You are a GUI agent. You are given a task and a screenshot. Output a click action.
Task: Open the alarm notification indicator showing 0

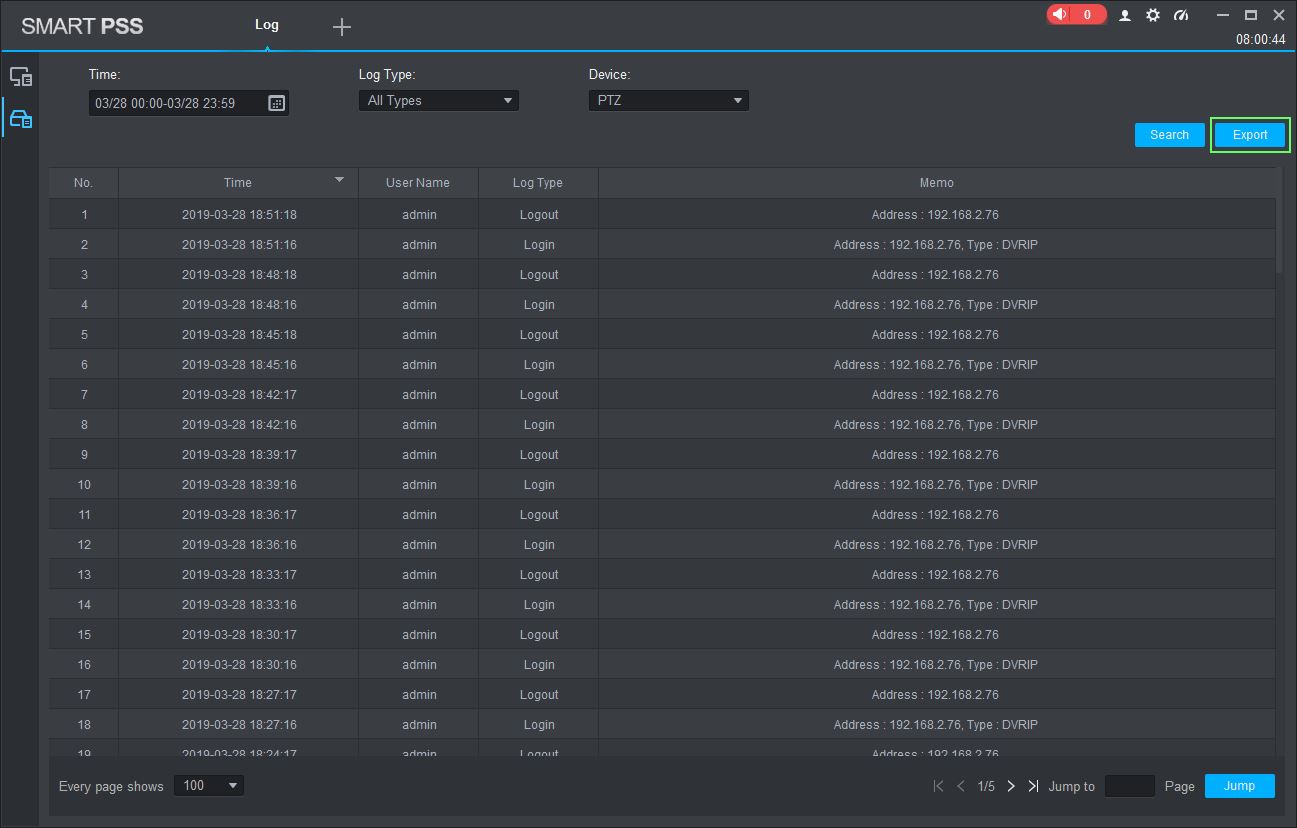click(x=1076, y=15)
